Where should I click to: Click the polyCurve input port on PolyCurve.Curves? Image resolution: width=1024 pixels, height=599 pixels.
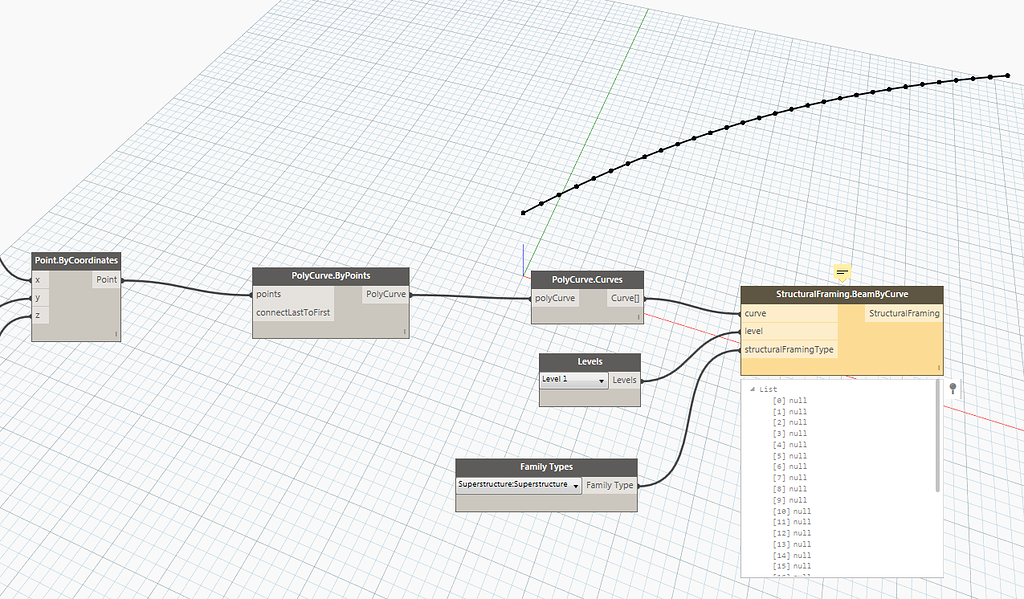(x=554, y=297)
